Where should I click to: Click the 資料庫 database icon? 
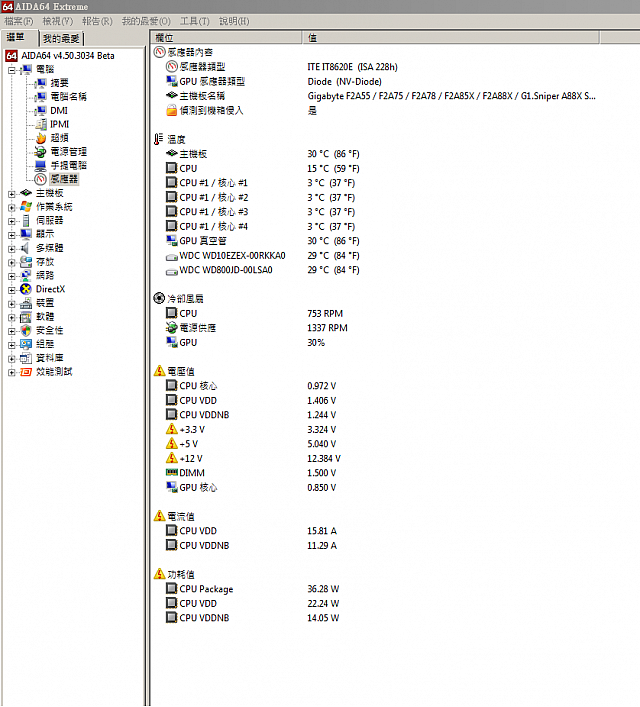pyautogui.click(x=26, y=358)
